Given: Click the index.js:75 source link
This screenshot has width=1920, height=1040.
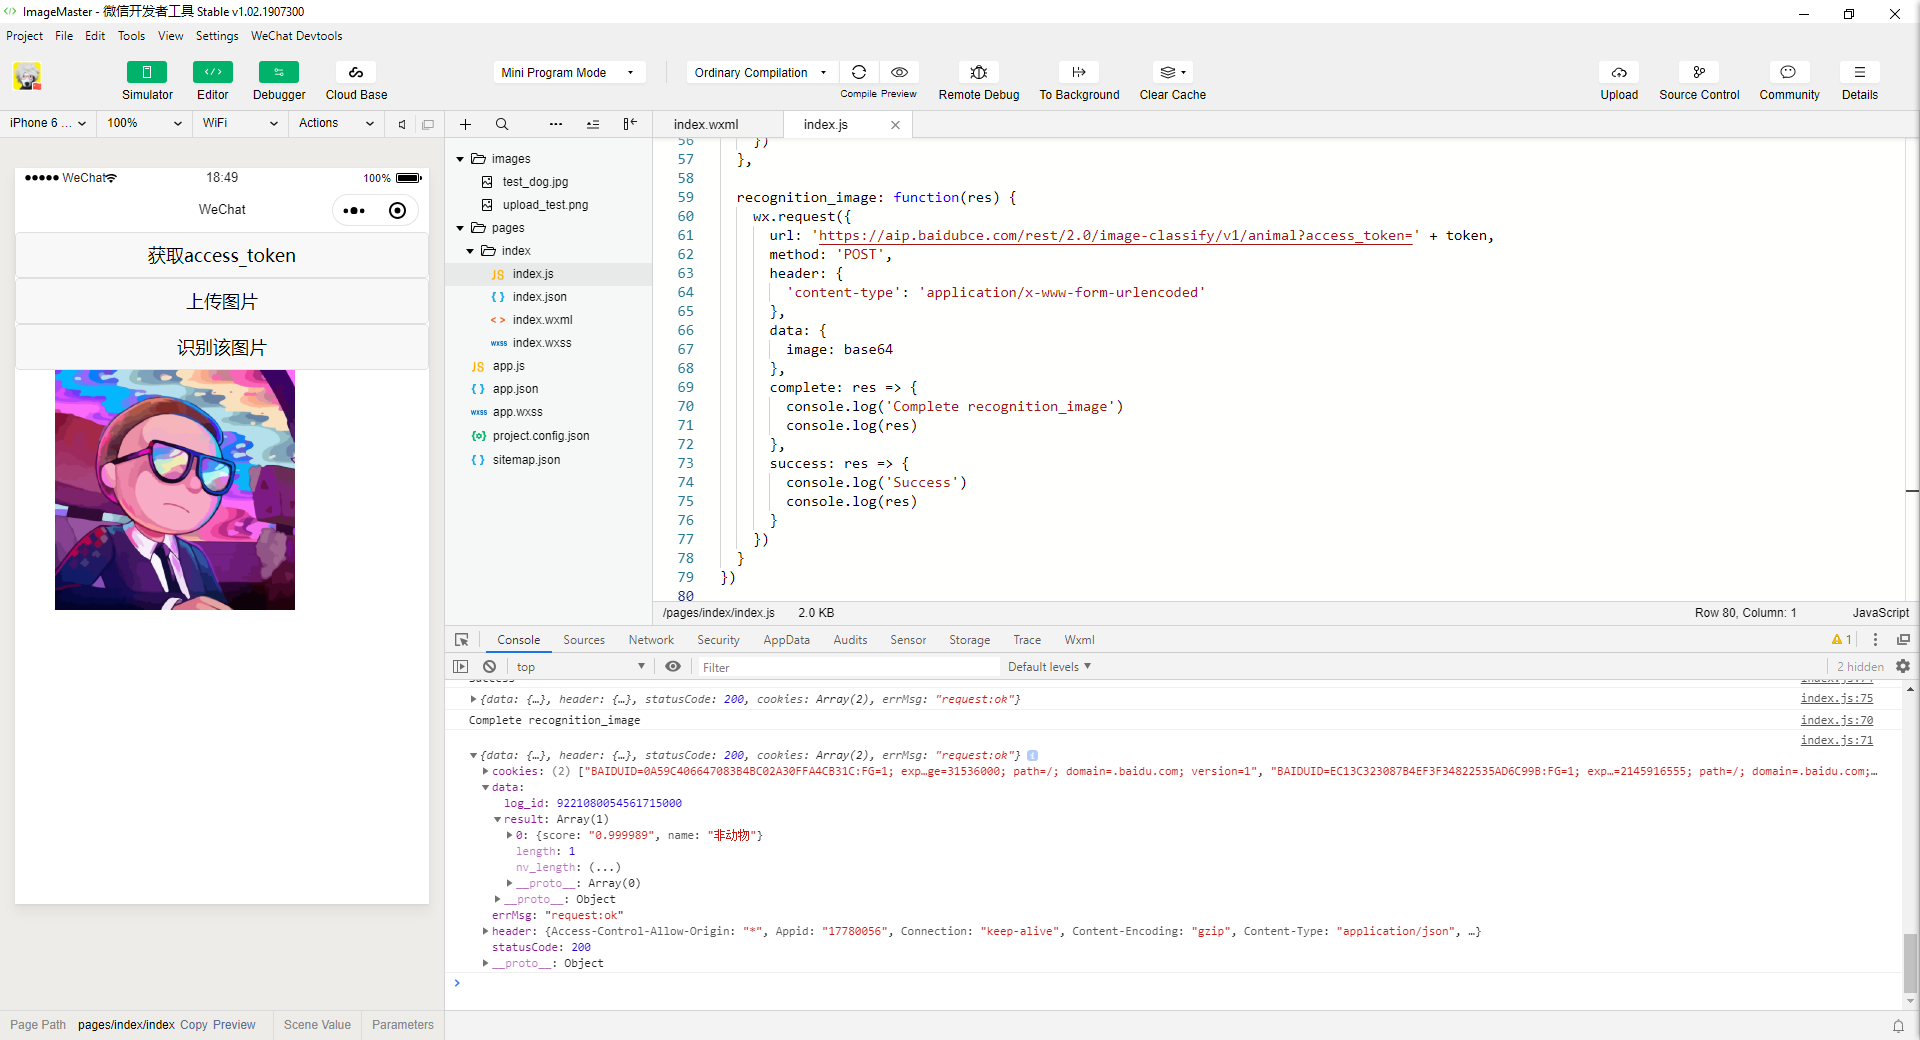Looking at the screenshot, I should pyautogui.click(x=1837, y=699).
